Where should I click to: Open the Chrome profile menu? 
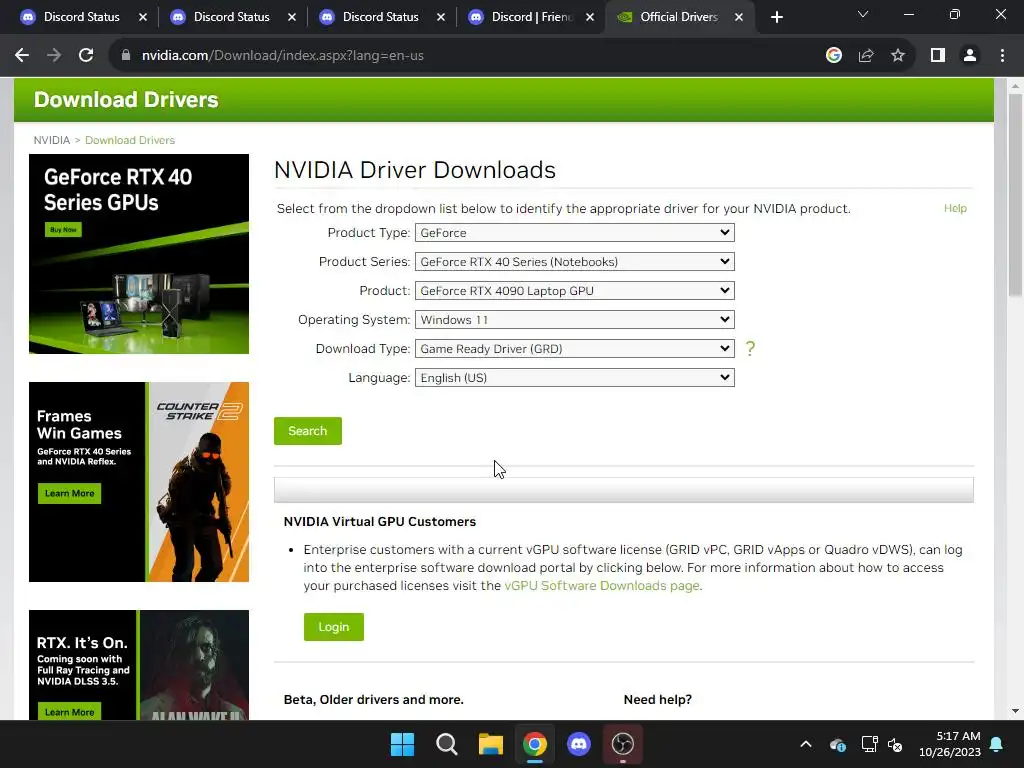tap(970, 56)
